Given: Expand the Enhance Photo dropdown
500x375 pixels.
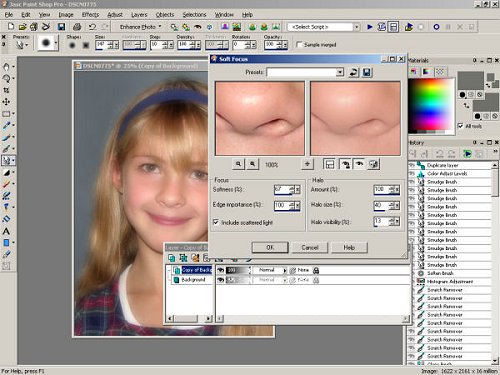Looking at the screenshot, I should tap(160, 26).
